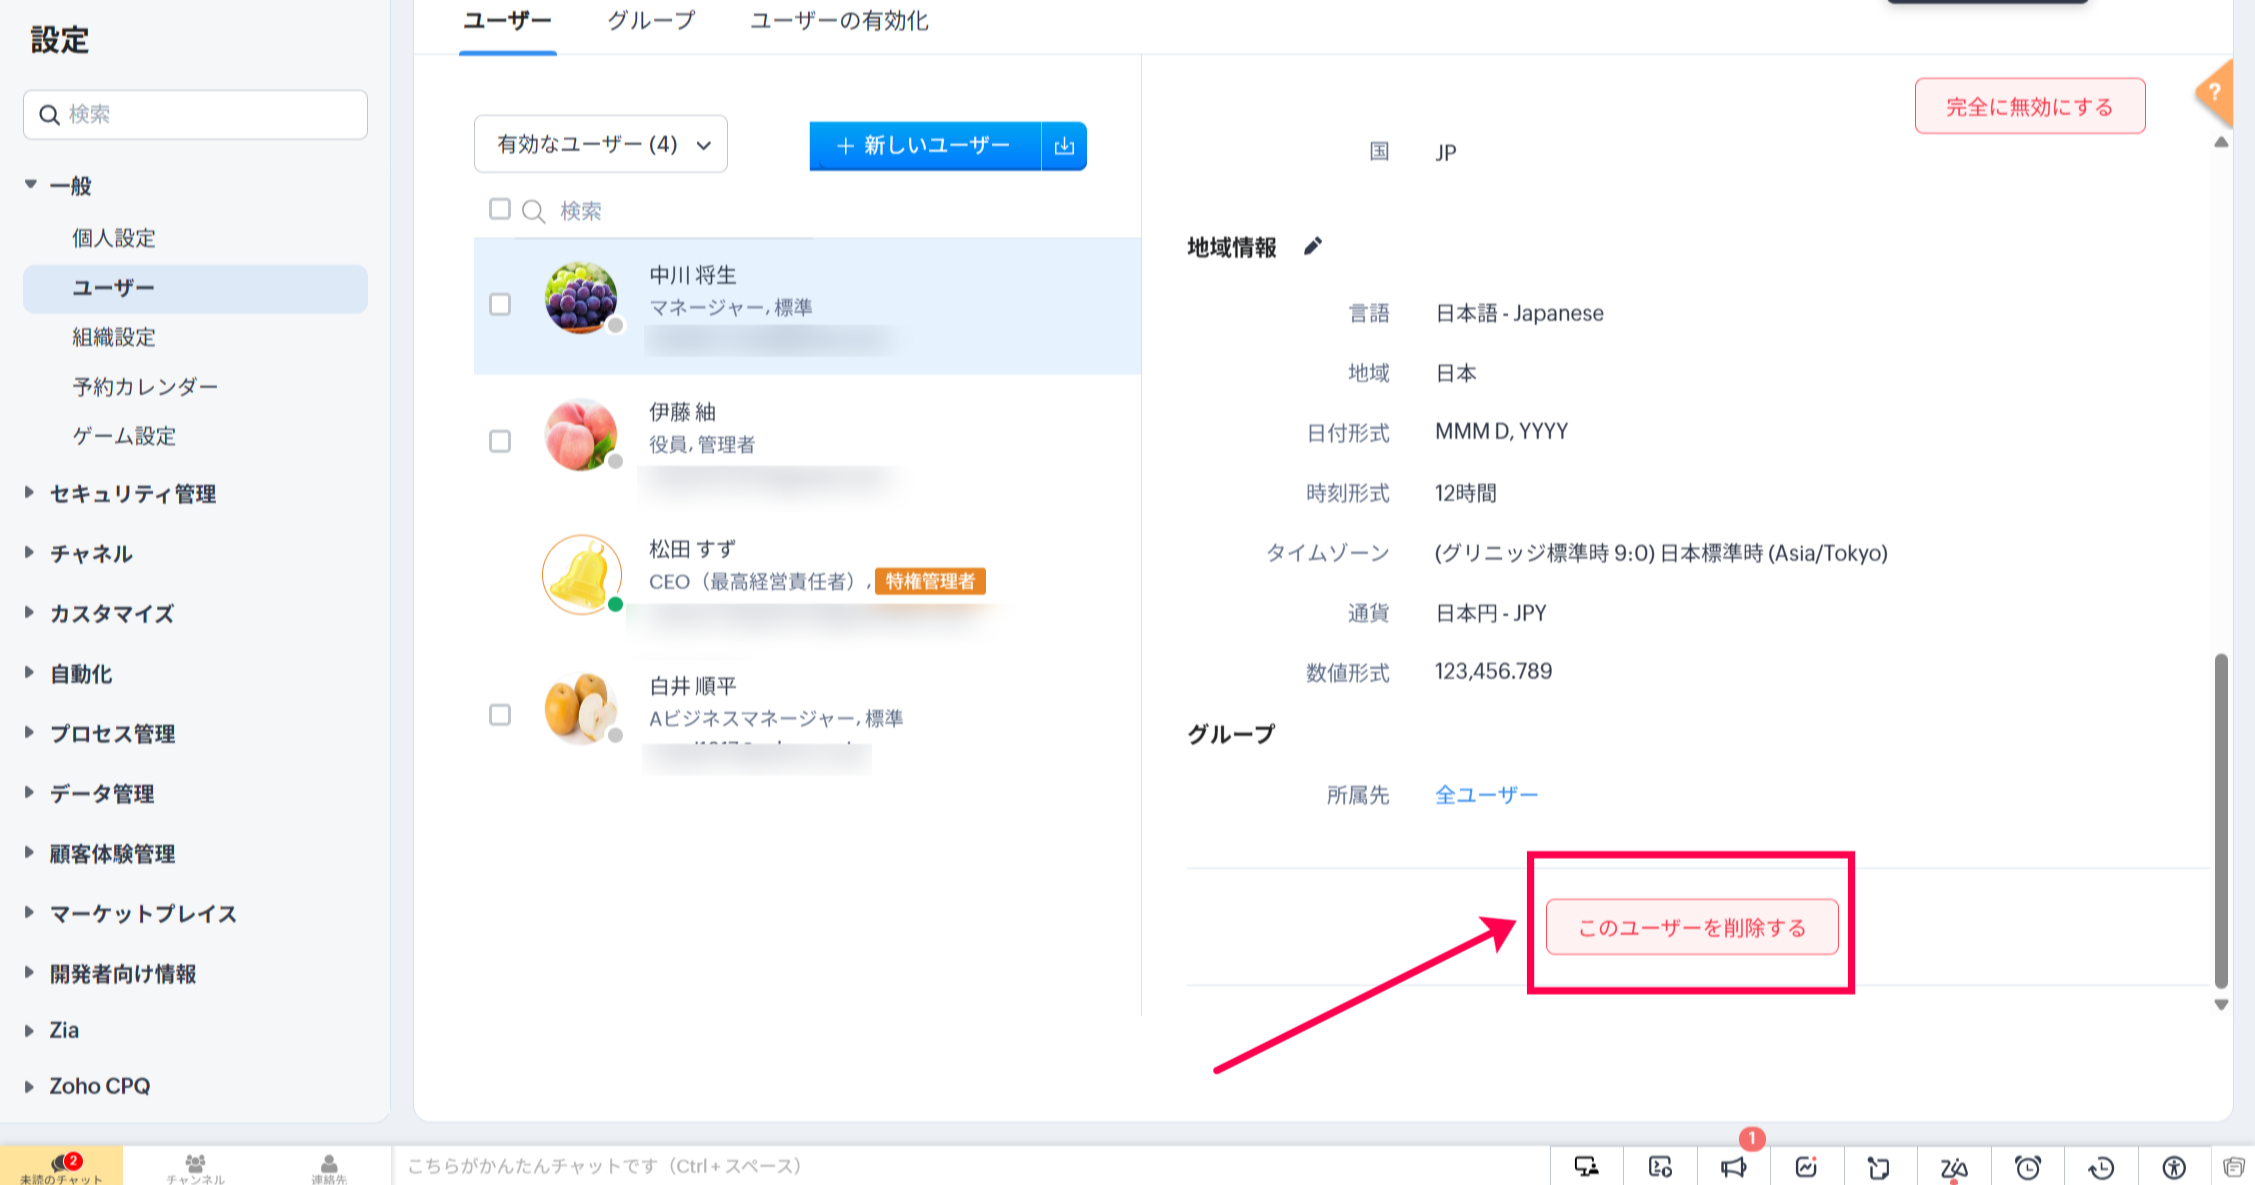Open the Zia assistant icon in bottom bar

[1953, 1167]
